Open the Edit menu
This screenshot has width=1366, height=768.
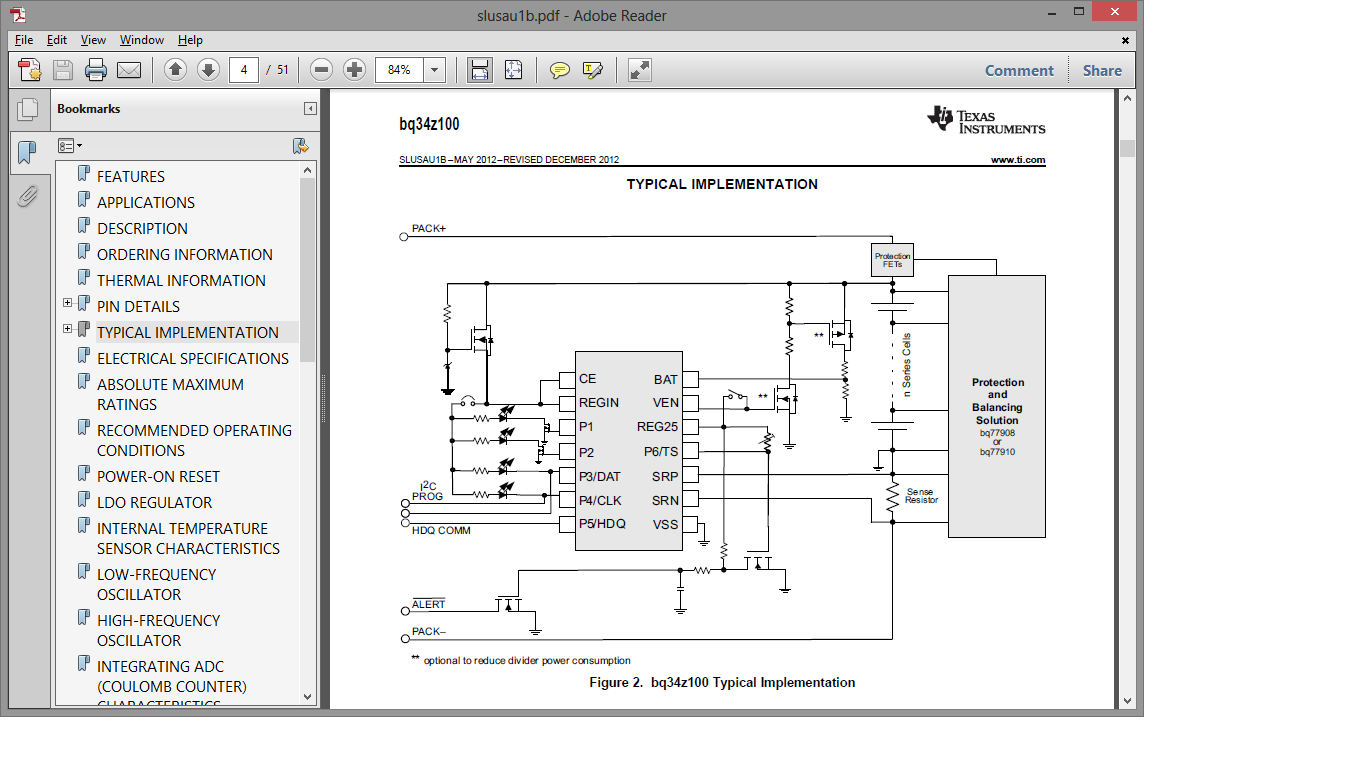57,40
